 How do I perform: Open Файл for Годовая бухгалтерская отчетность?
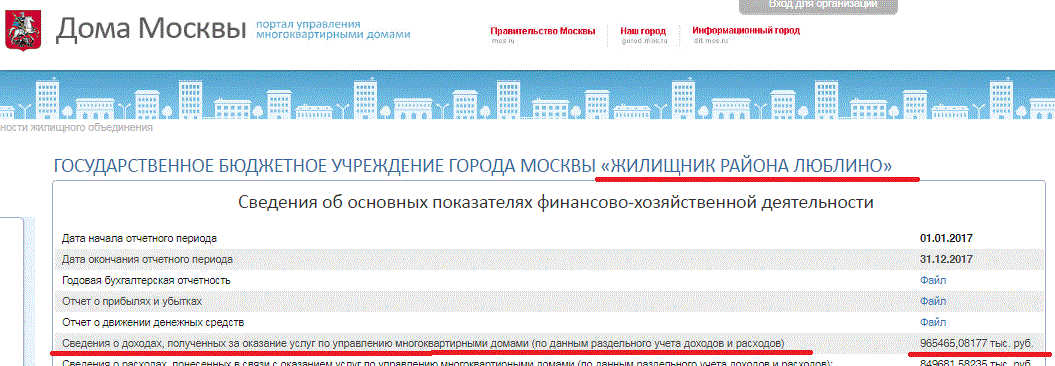933,280
